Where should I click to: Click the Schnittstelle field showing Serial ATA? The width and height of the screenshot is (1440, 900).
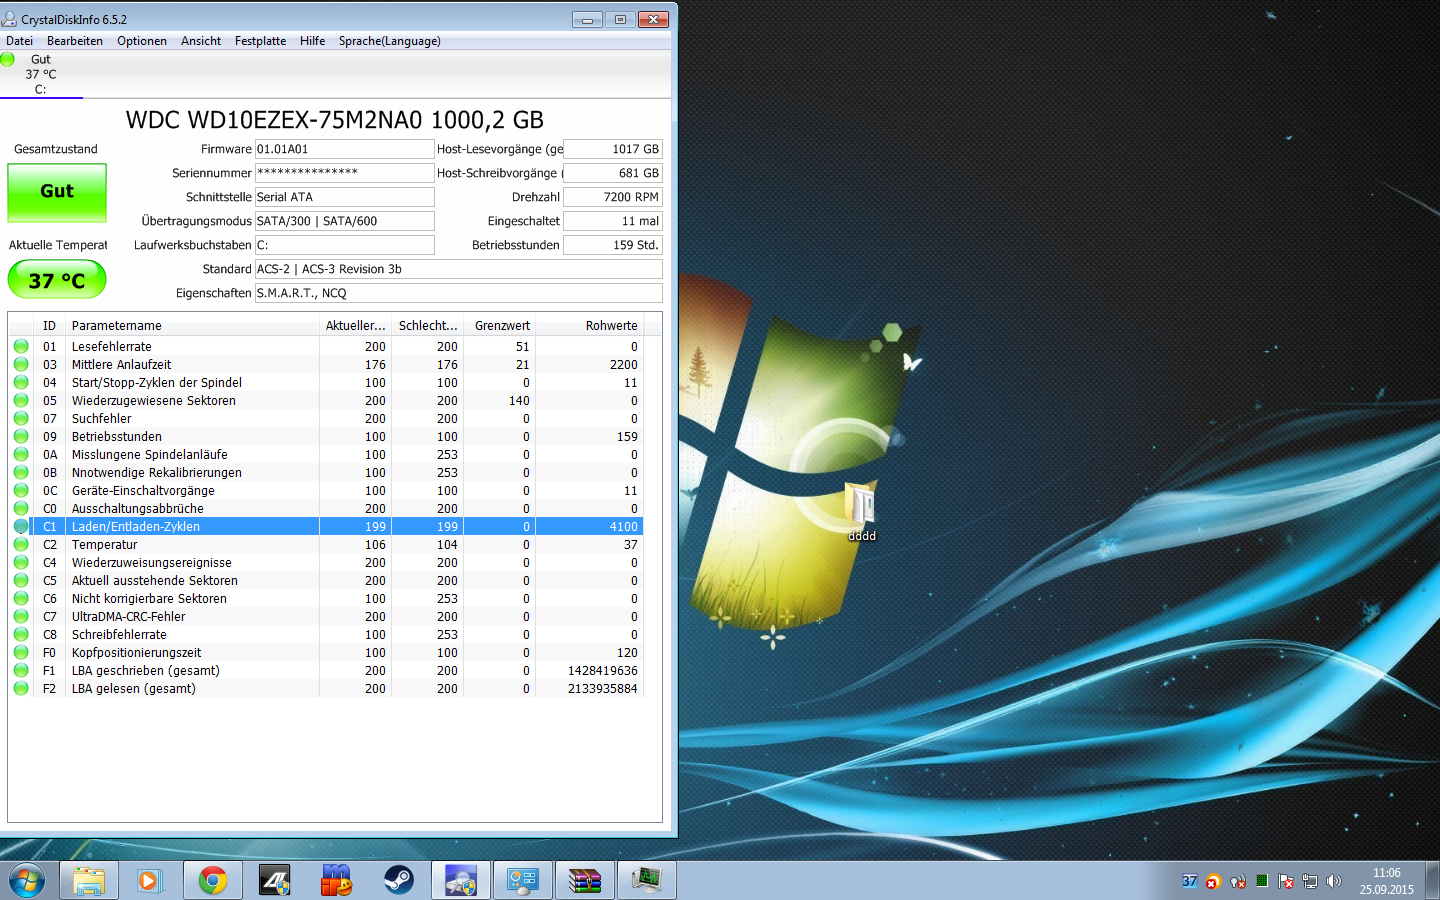click(x=345, y=197)
